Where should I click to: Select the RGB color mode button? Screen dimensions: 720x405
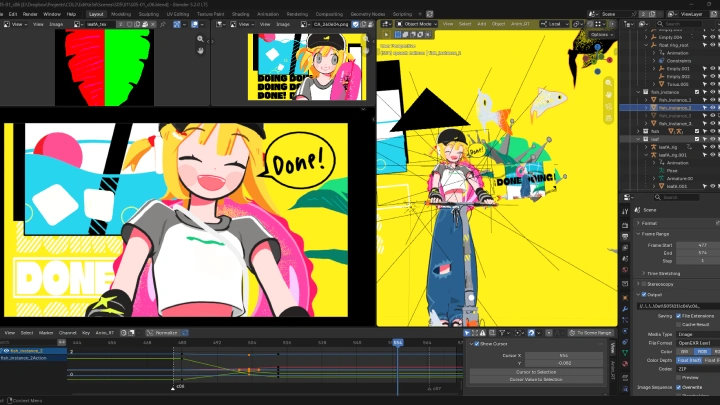pyautogui.click(x=701, y=352)
